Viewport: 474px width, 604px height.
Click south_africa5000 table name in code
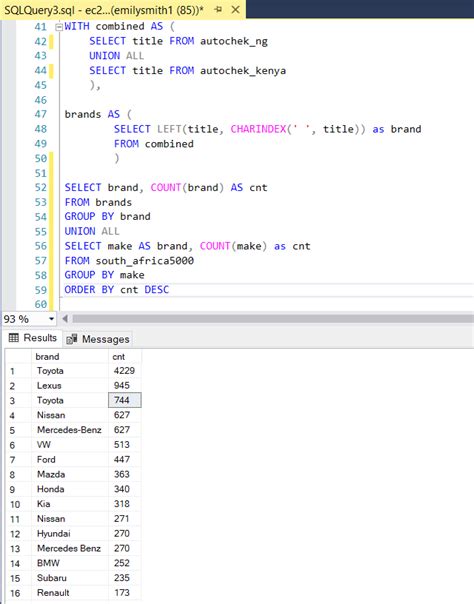coord(144,261)
